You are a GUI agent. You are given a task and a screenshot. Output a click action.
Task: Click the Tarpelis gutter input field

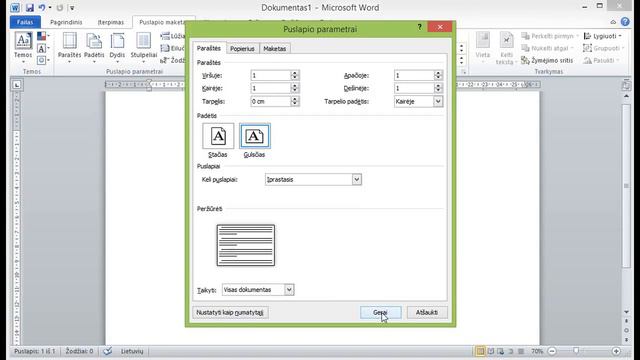point(271,101)
